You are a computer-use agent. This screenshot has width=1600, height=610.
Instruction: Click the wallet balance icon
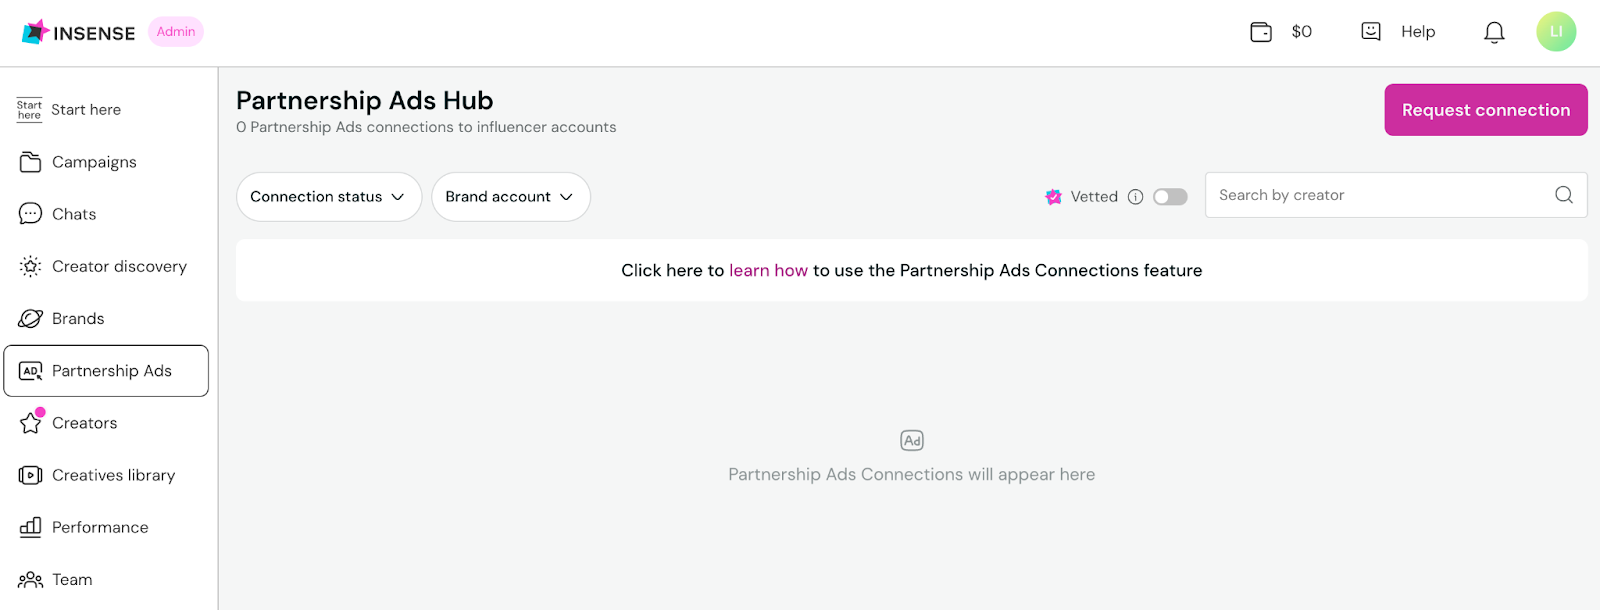(1261, 32)
